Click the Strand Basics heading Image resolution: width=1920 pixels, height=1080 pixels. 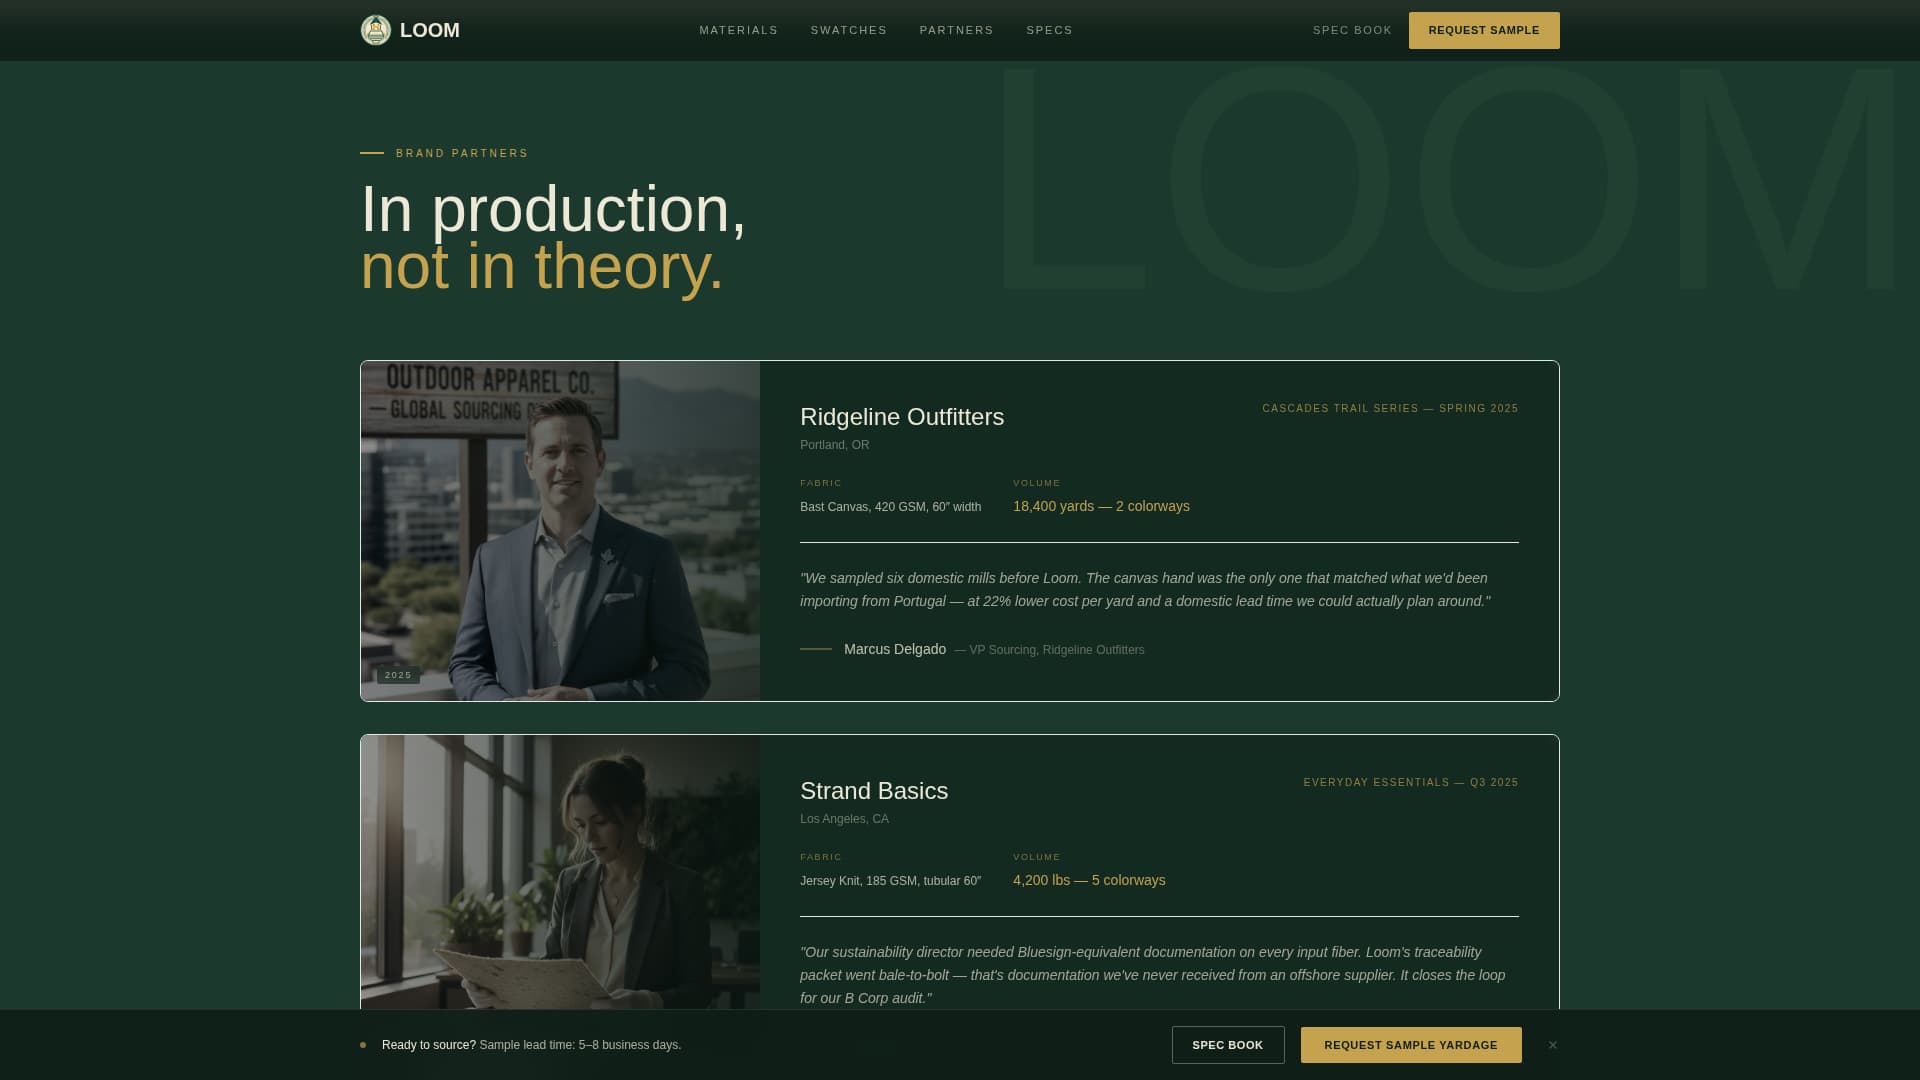[x=873, y=791]
